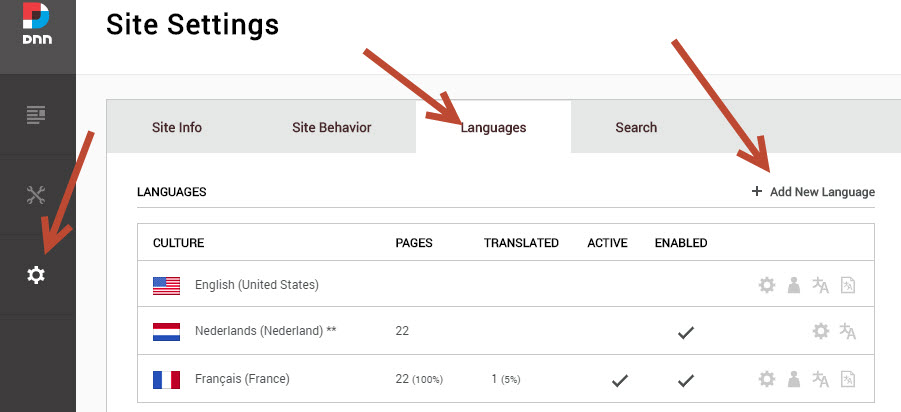Click the localize page icon for Français (France)
The width and height of the screenshot is (901, 412).
click(x=848, y=379)
